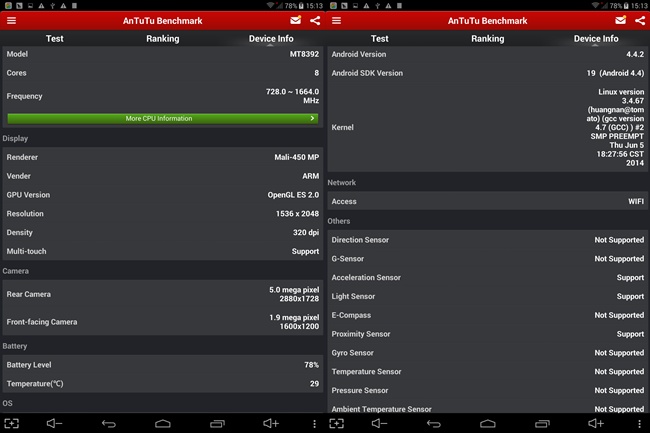650x433 pixels.
Task: Open mail icon in right AnTuTu header
Action: tap(621, 20)
